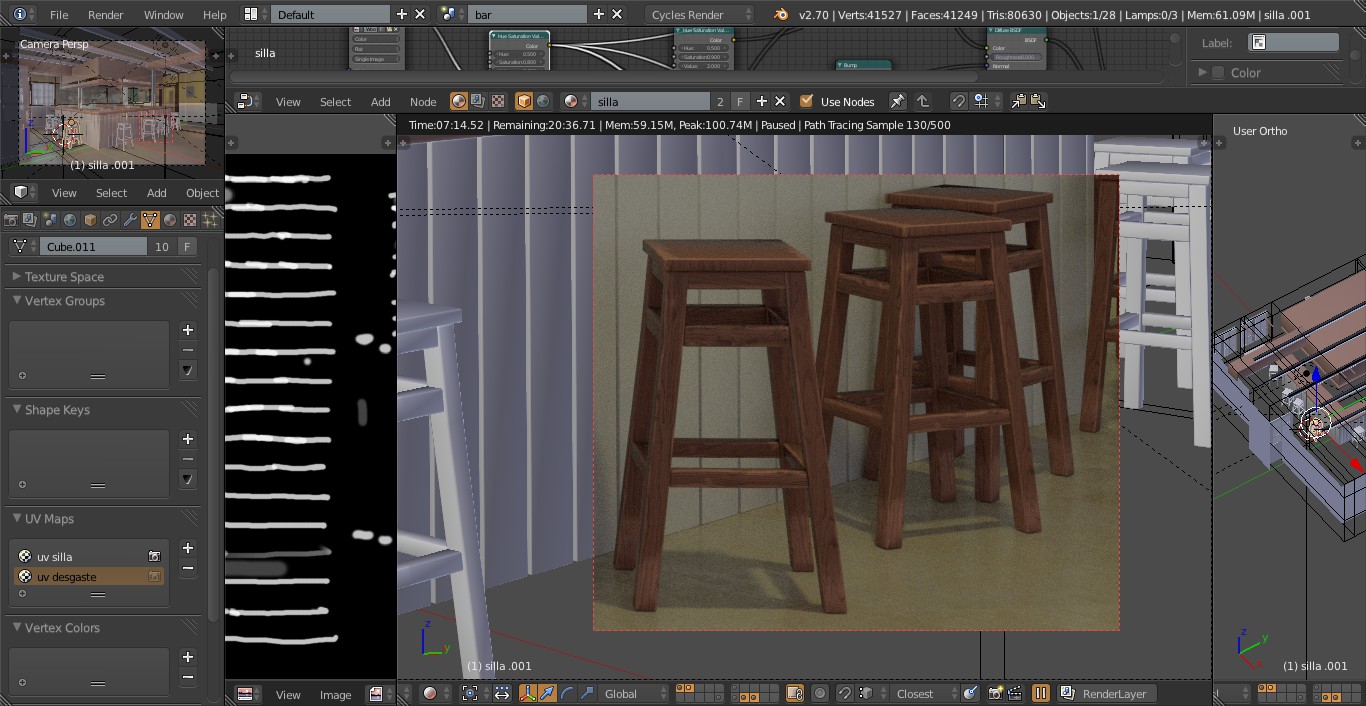Toggle 3D manipulator widget (axes icon)
The image size is (1366, 706).
527,693
